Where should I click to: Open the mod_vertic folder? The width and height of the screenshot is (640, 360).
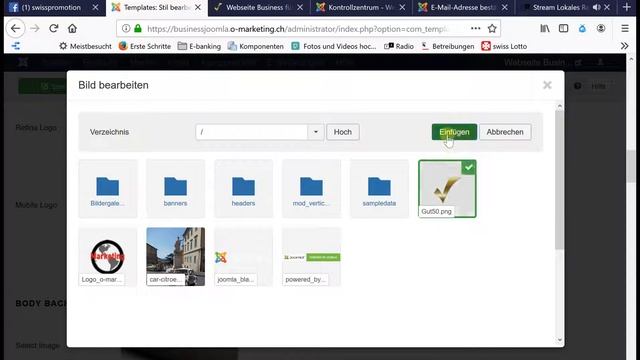point(311,189)
